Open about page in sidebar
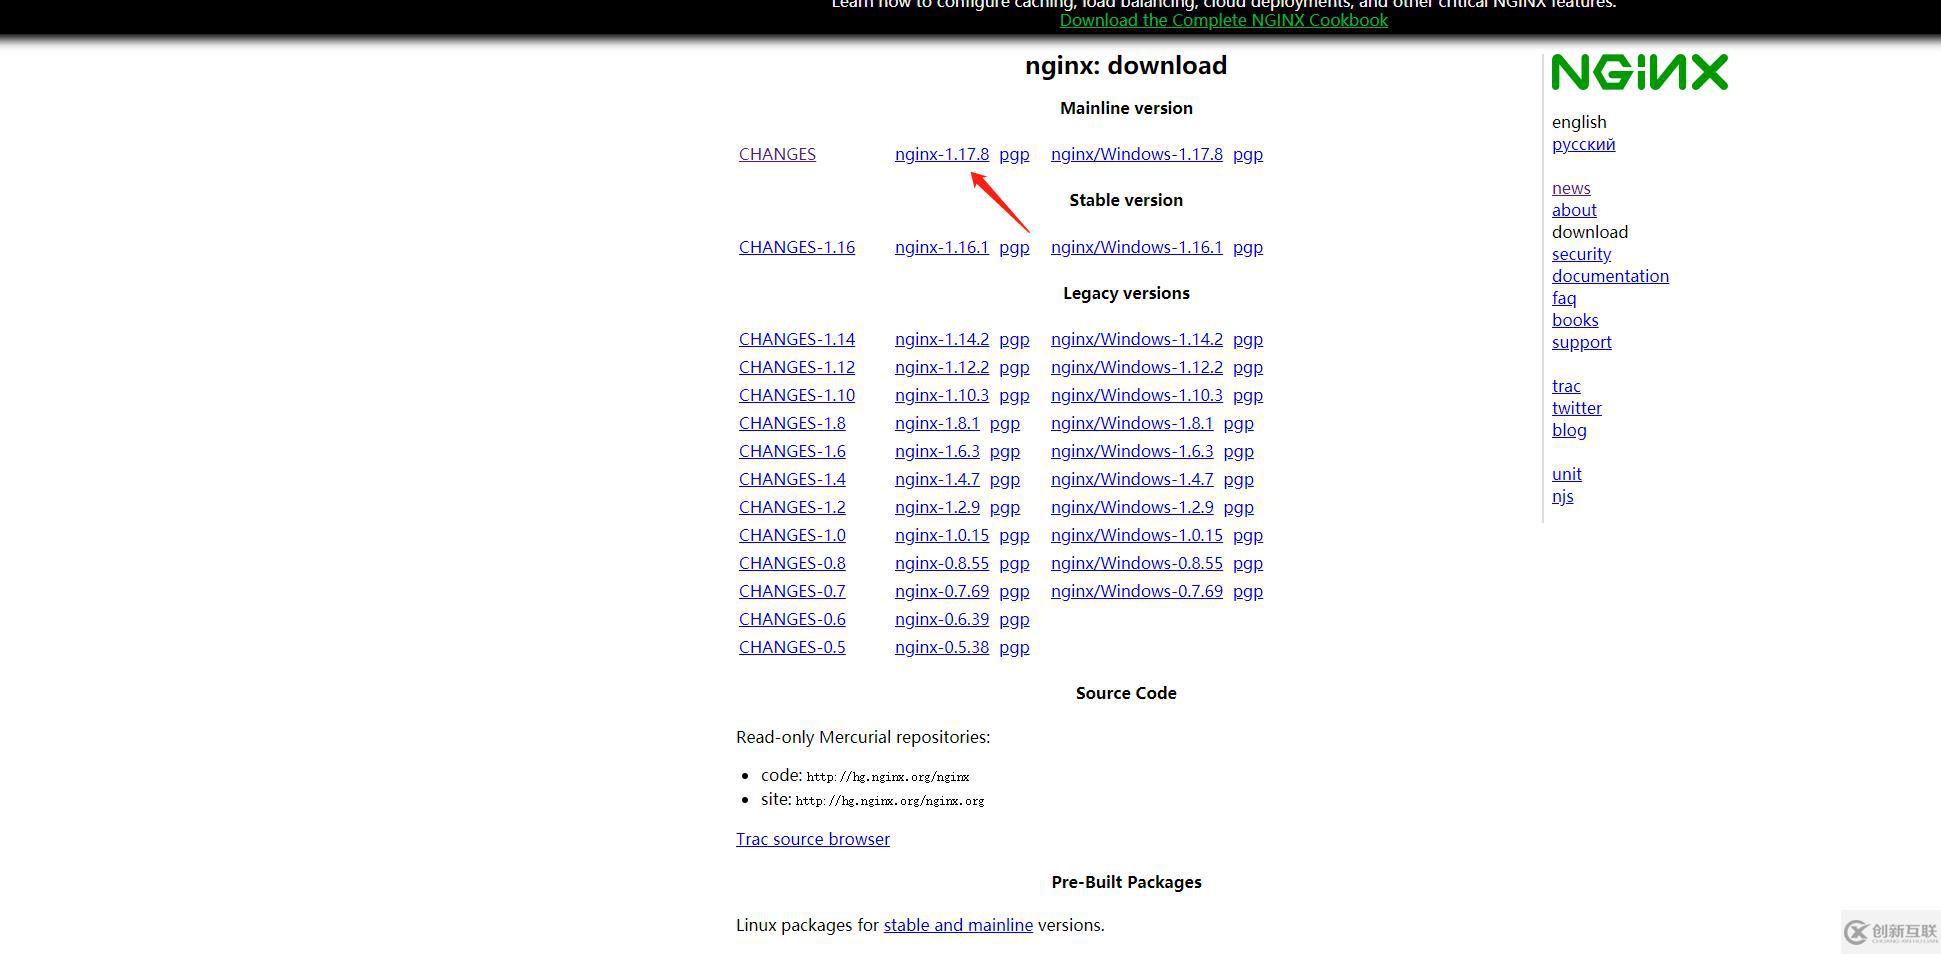Viewport: 1941px width, 954px height. 1574,210
